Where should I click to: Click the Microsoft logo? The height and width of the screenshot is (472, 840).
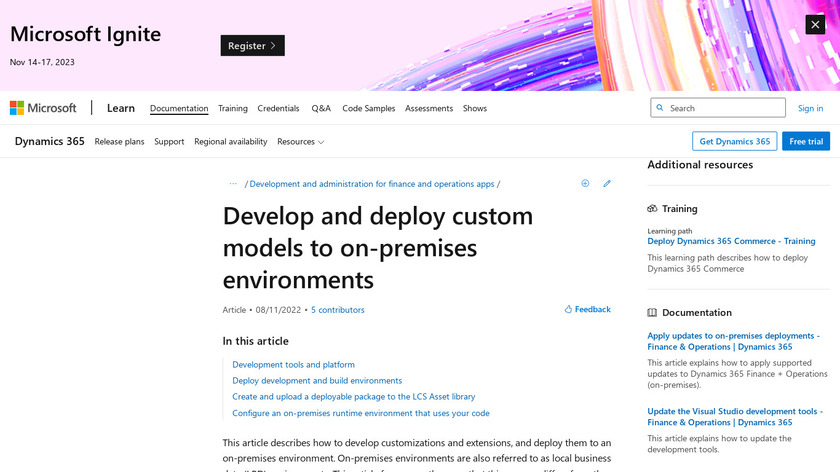pyautogui.click(x=43, y=108)
